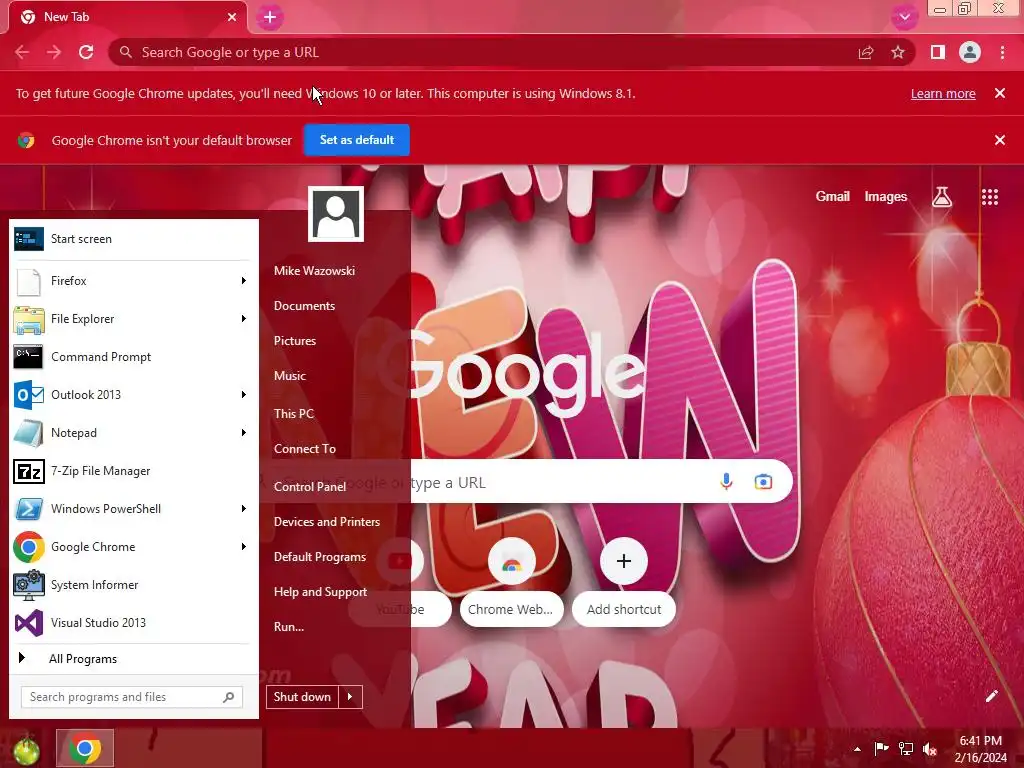Open Notepad from start menu
Viewport: 1024px width, 768px height.
coord(124,433)
